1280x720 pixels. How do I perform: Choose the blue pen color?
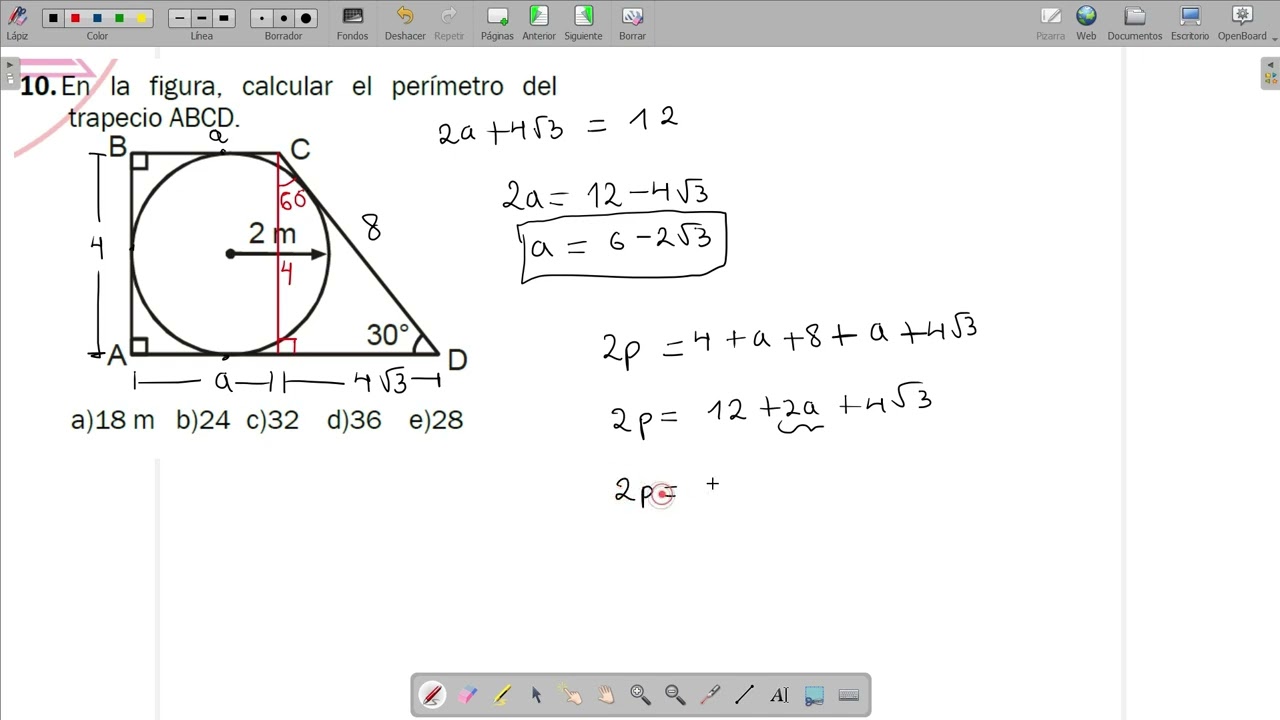(x=97, y=18)
